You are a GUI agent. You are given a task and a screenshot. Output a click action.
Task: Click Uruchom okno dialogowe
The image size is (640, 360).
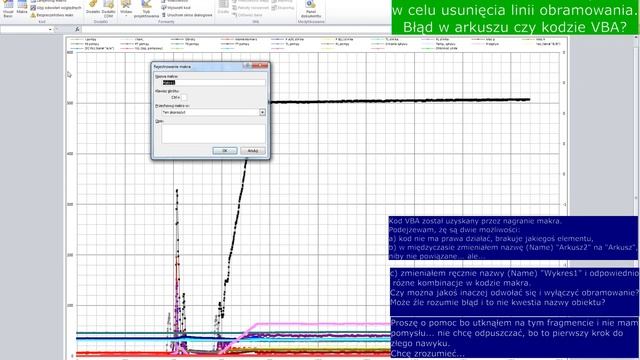click(x=187, y=15)
